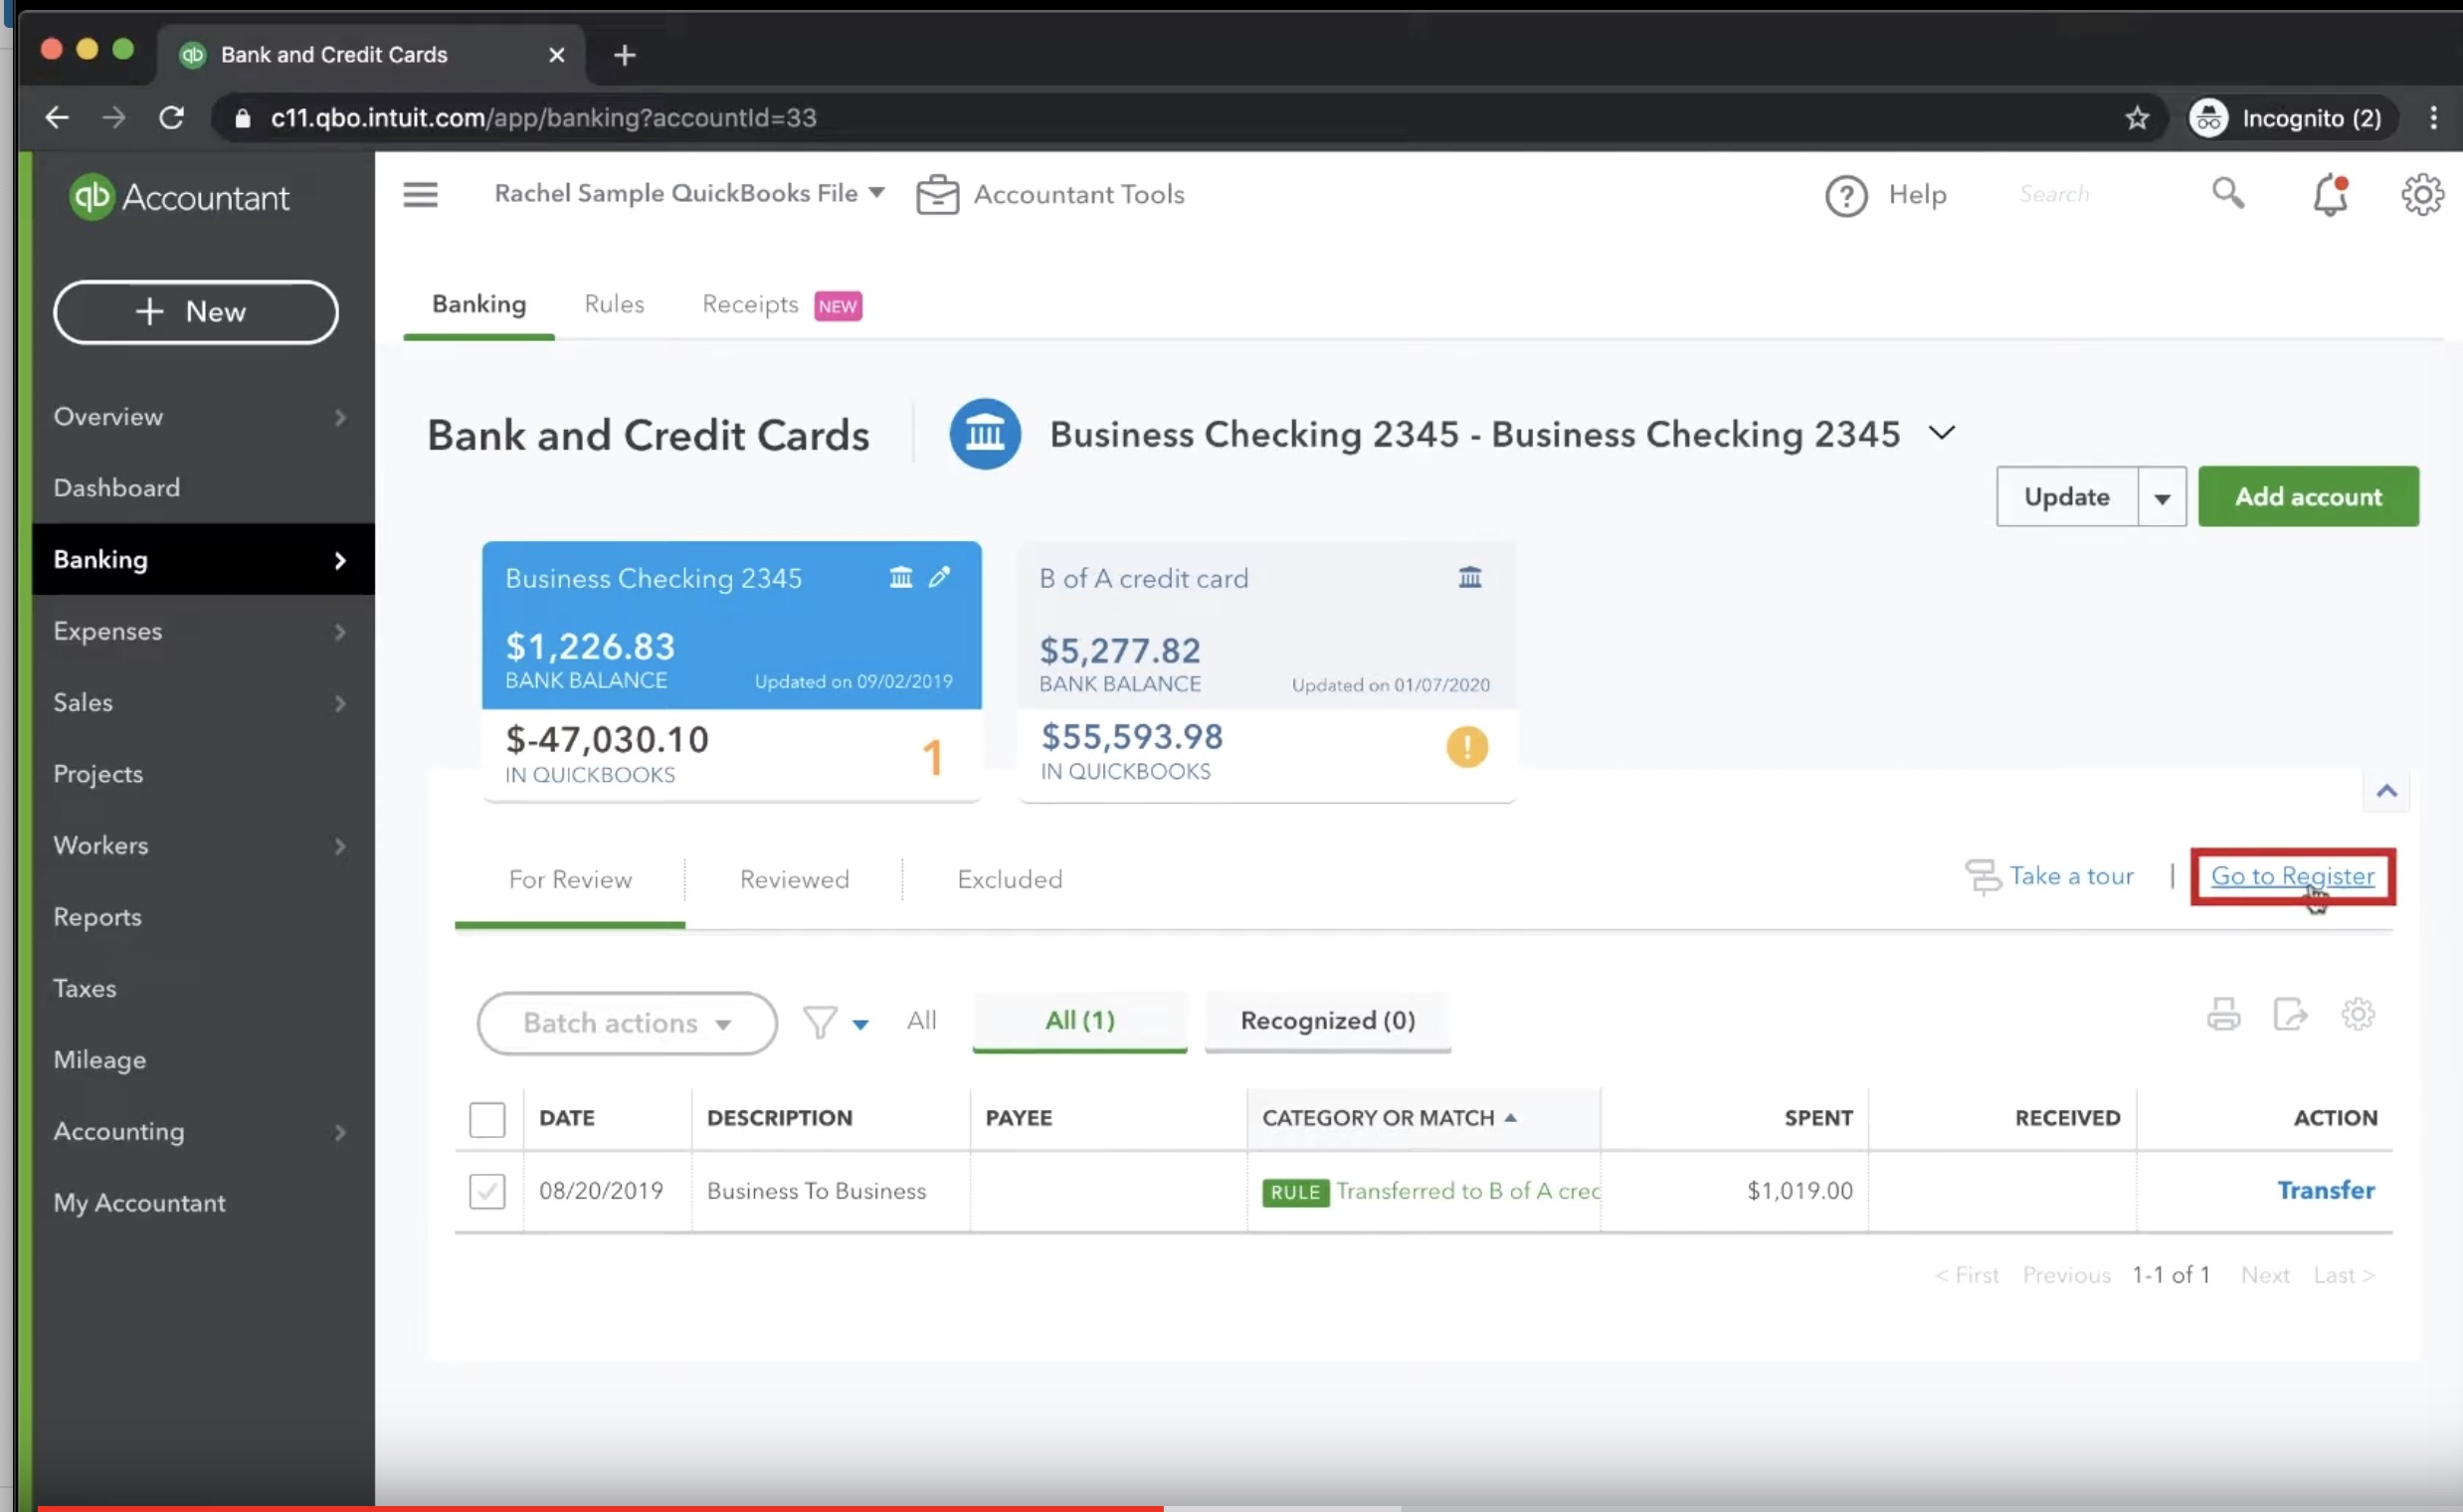Open the filter funnel icon
This screenshot has height=1512, width=2463.
coord(819,1022)
